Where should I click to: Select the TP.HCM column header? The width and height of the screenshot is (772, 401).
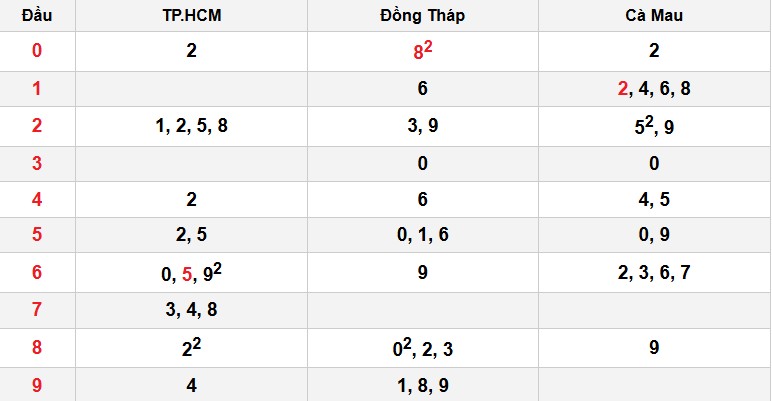(x=191, y=16)
